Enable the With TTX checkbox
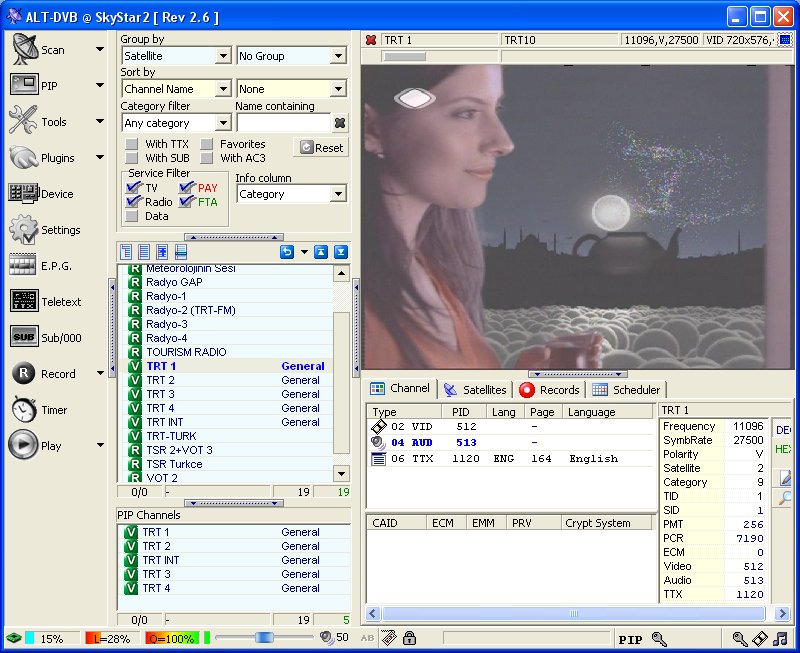Viewport: 800px width, 653px height. click(132, 144)
